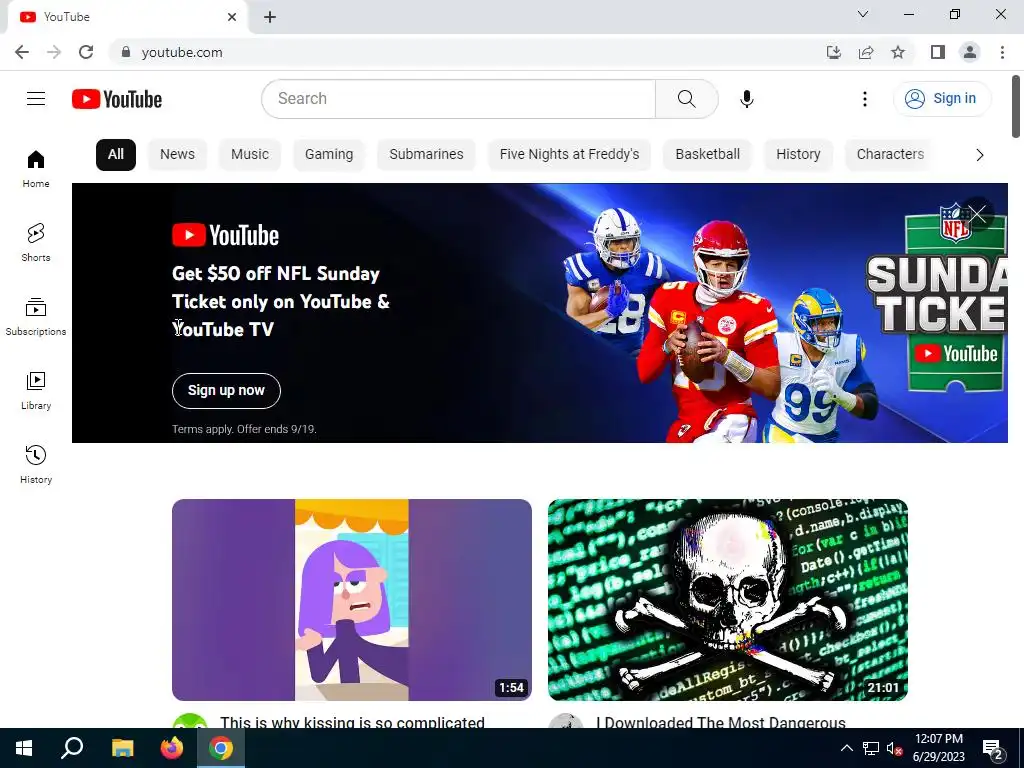The height and width of the screenshot is (768, 1024).
Task: Launch Firefox from the taskbar
Action: 172,748
